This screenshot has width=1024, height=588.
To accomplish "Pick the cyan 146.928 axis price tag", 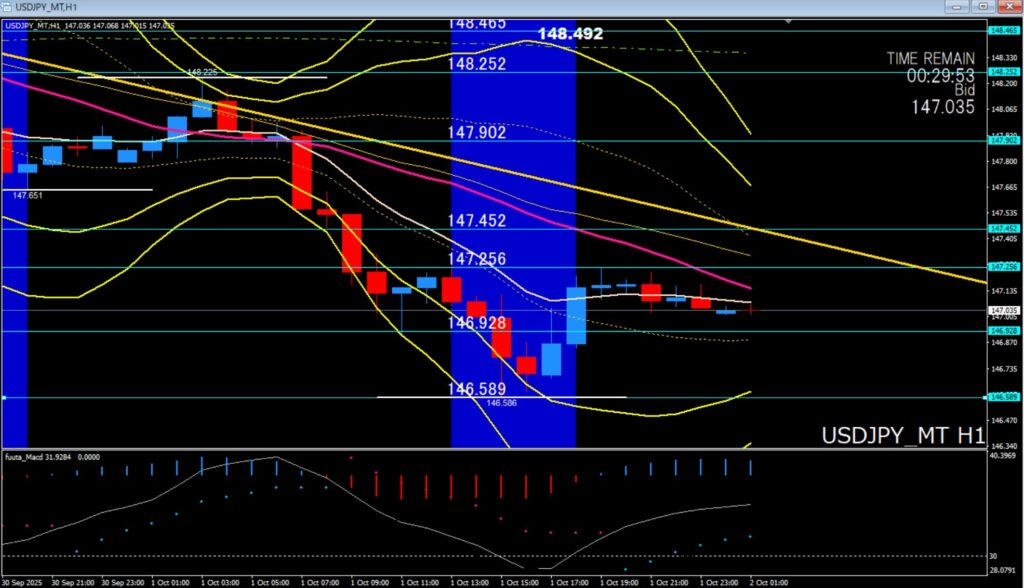I will coord(1003,330).
